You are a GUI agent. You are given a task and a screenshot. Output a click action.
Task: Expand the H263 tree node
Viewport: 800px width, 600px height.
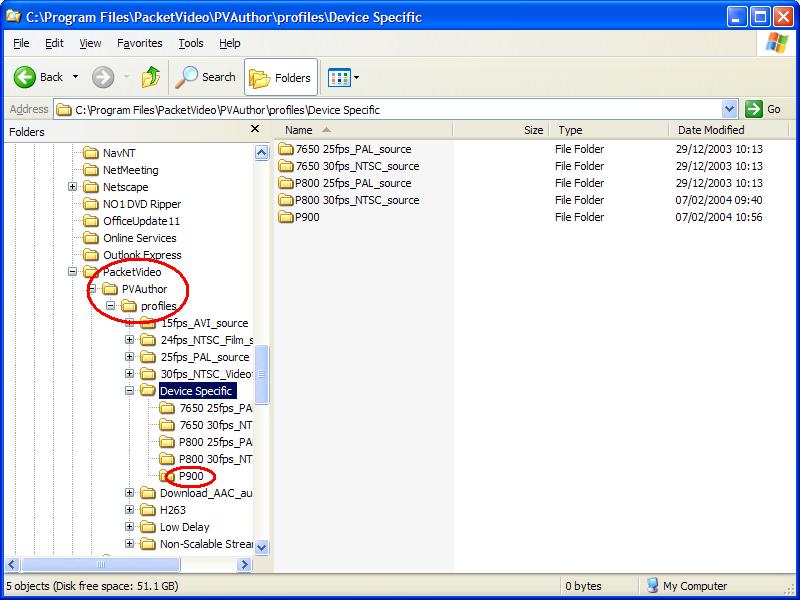click(130, 510)
